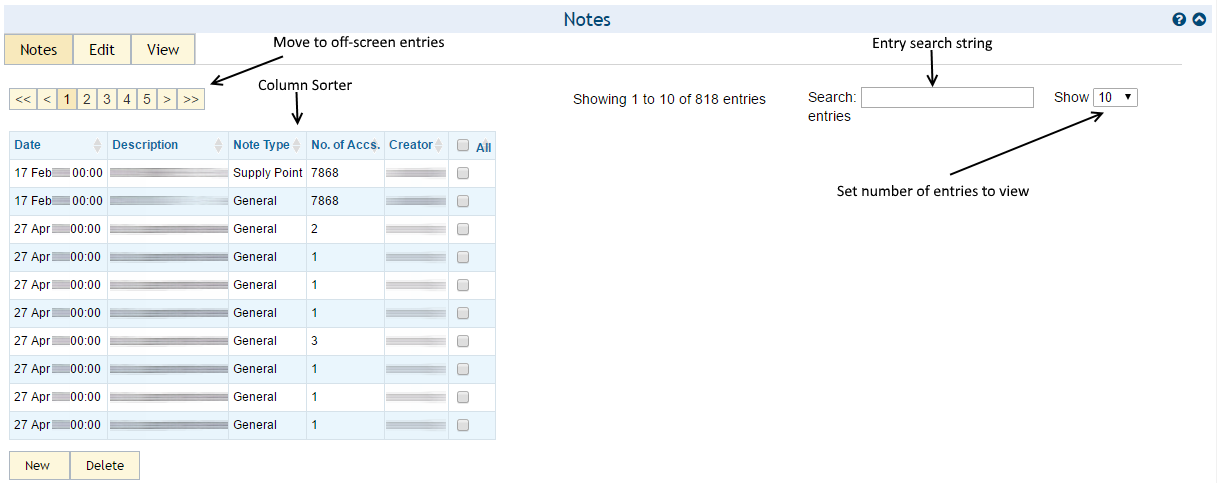The image size is (1217, 483).
Task: Click the Note Type column sort icon
Action: 296,146
